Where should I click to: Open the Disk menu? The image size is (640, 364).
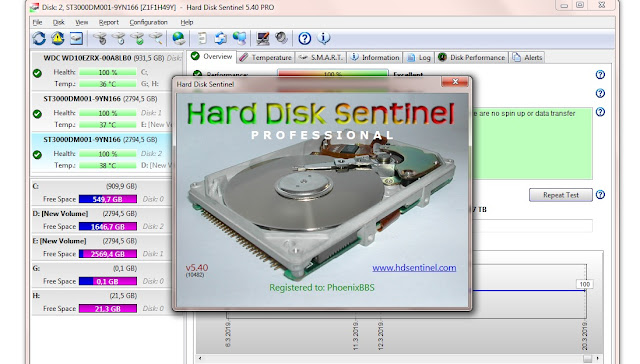click(59, 22)
